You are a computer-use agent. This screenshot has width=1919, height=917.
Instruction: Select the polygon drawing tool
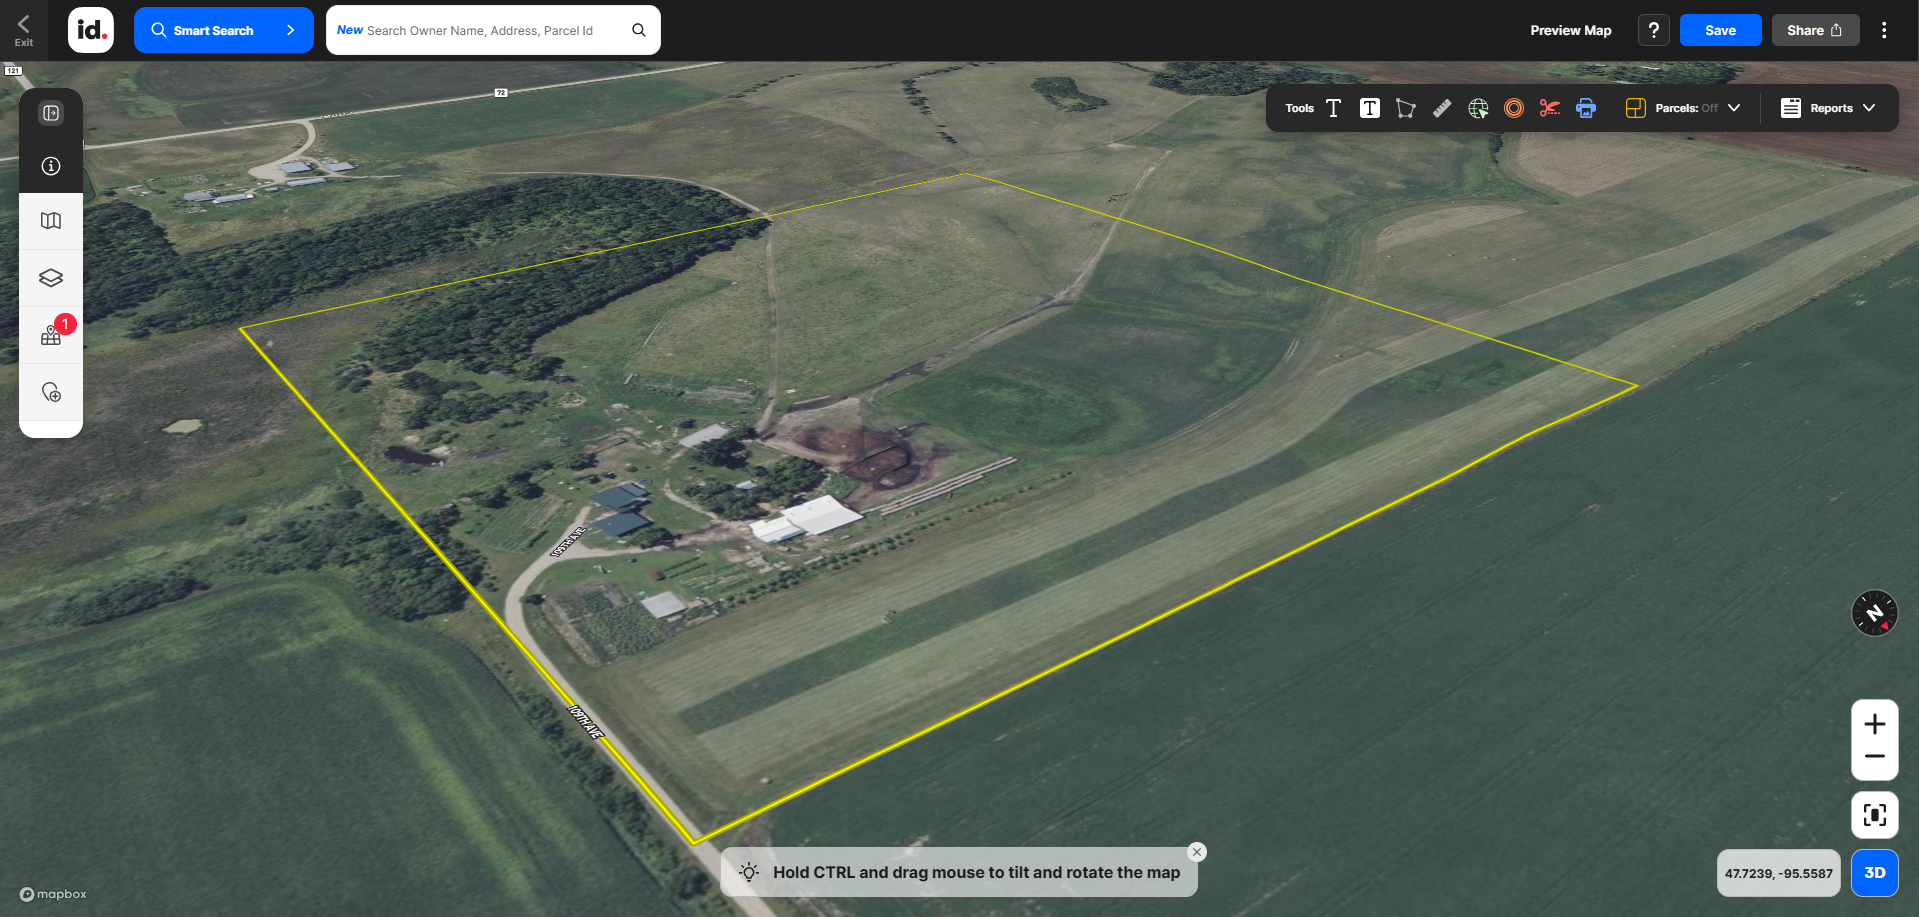[x=1405, y=108]
